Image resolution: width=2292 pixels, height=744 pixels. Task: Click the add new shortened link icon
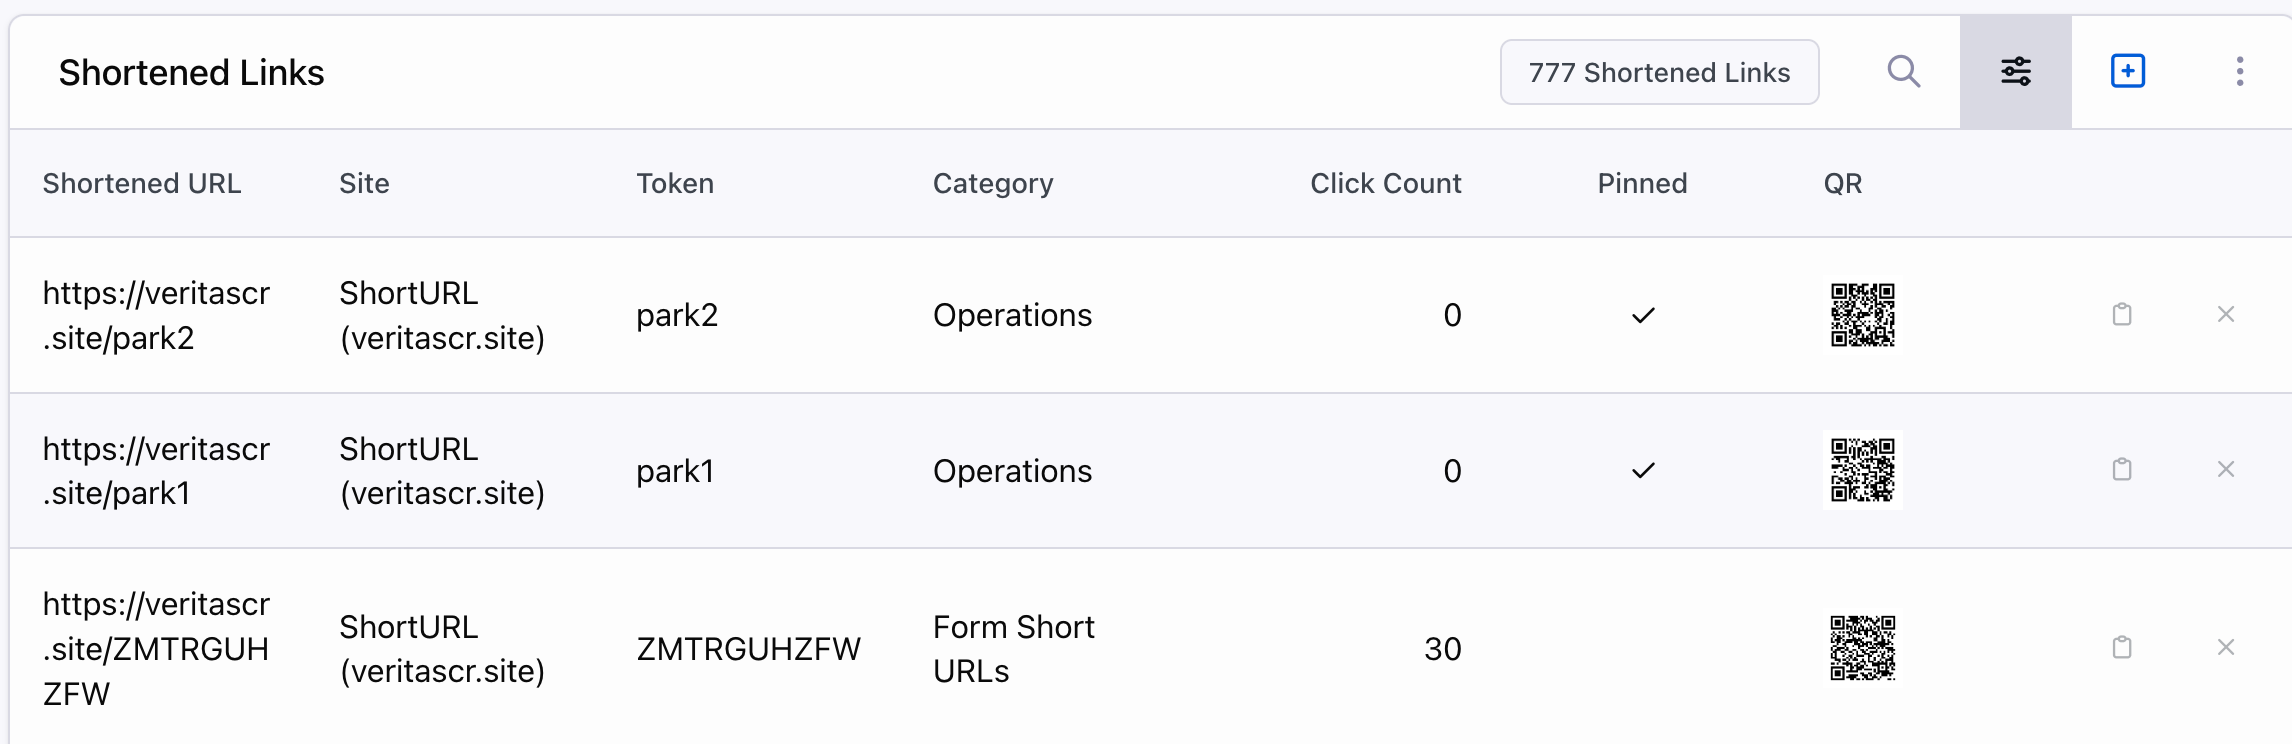click(2127, 72)
